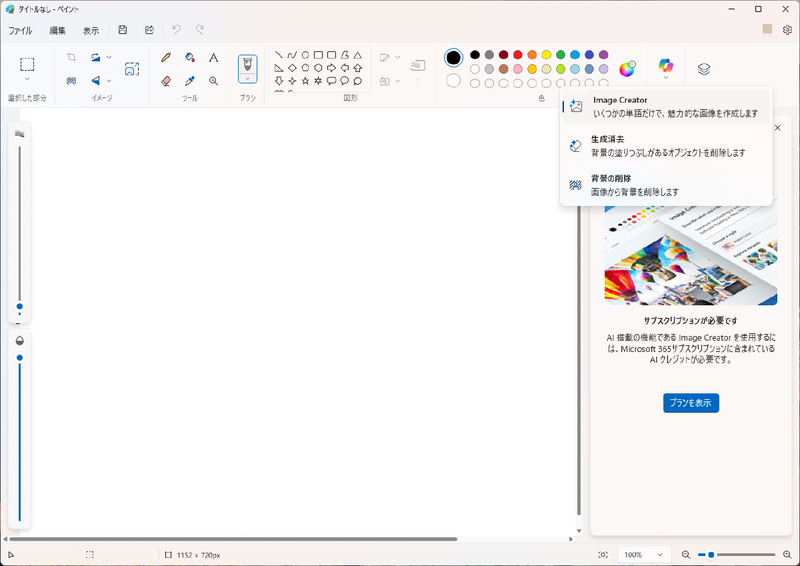Open the shape outline dropdown
This screenshot has width=800, height=566.
point(390,57)
